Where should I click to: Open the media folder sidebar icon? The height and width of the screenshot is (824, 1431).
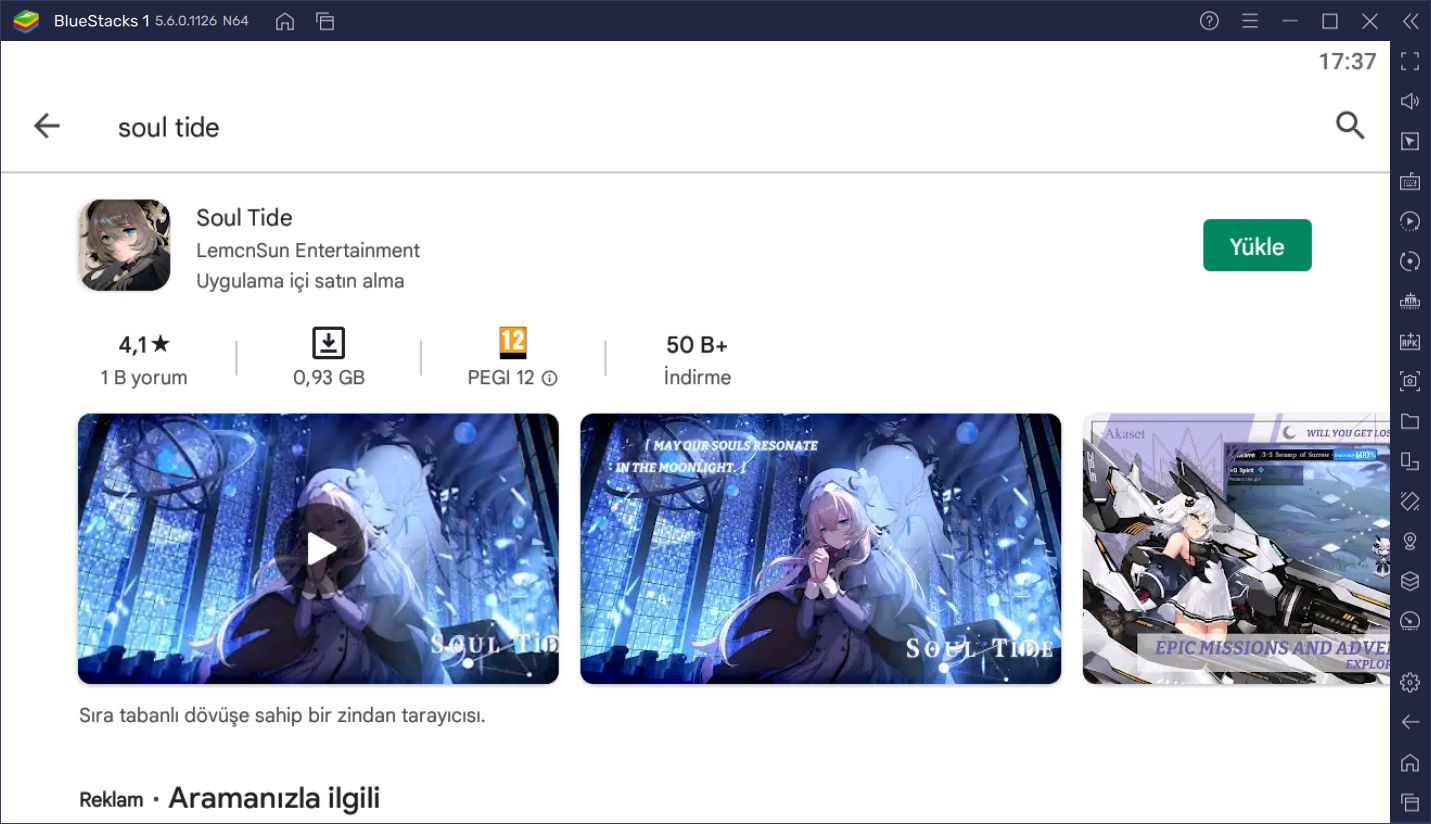pos(1410,421)
